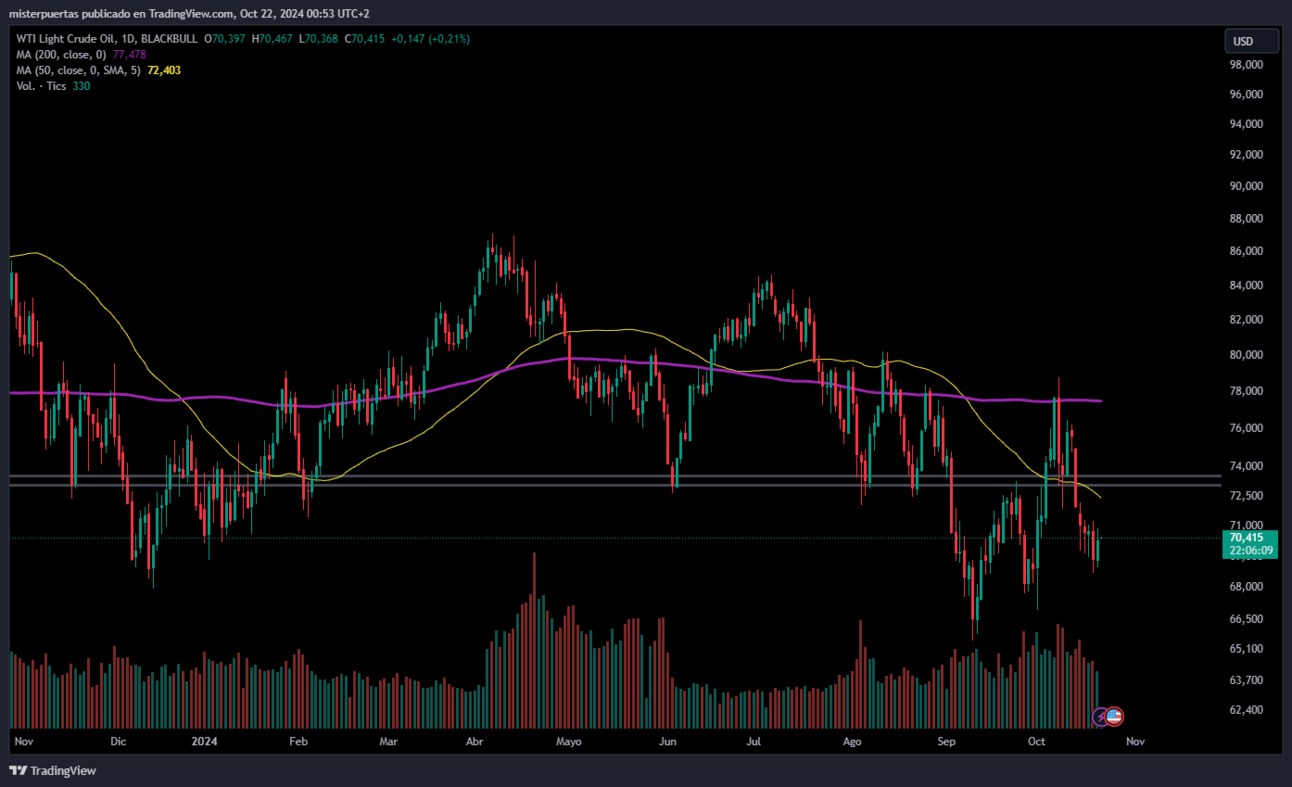Viewport: 1292px width, 787px height.
Task: Click the H70,467 high price value
Action: 272,39
